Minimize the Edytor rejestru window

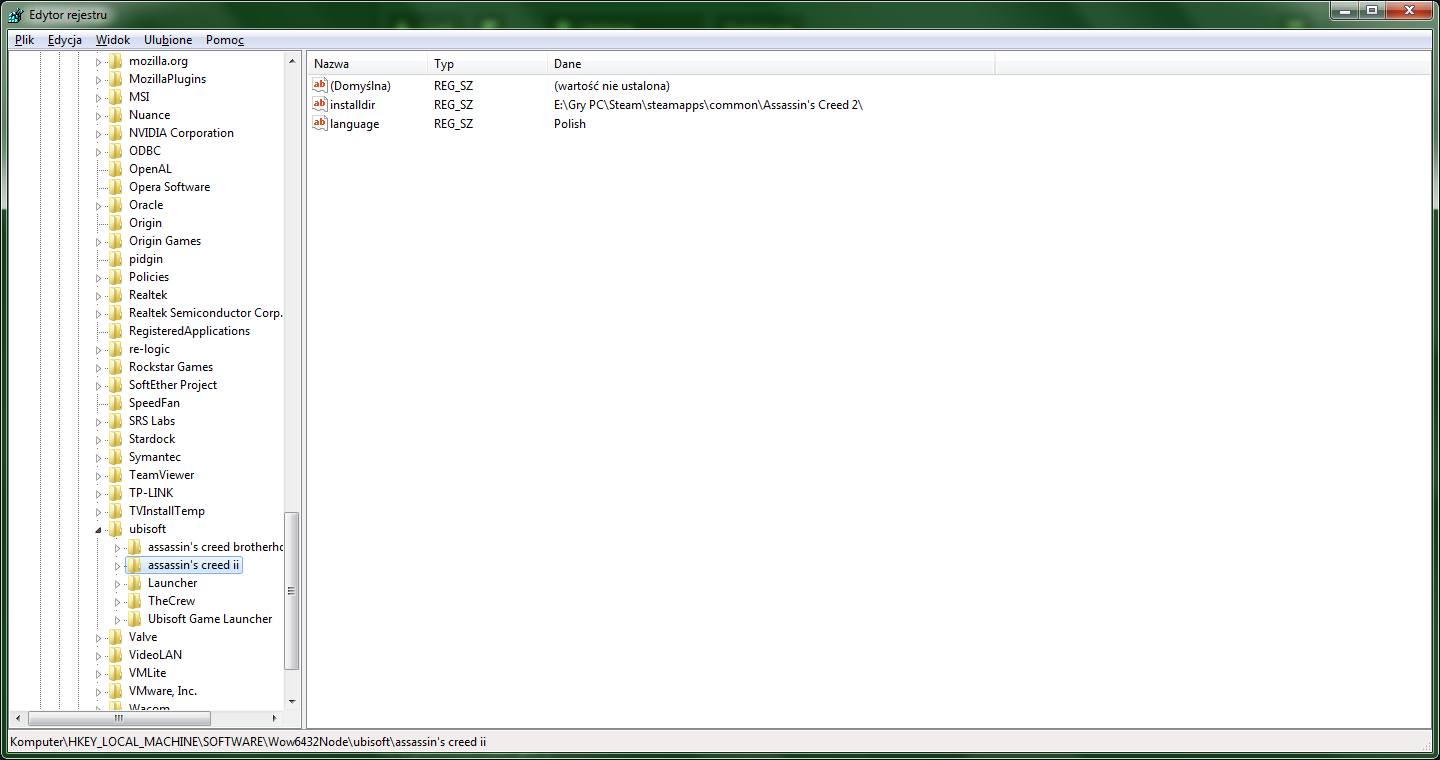[1344, 10]
